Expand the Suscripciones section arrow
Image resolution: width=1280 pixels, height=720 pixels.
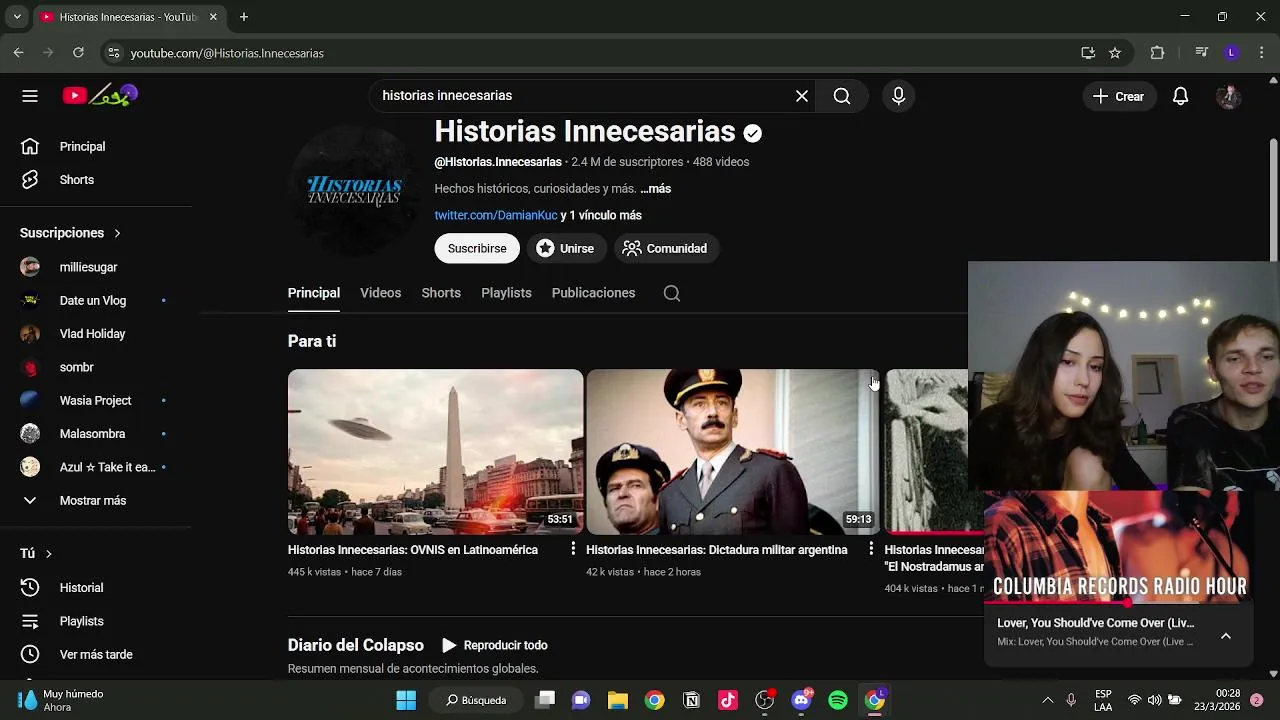[x=117, y=233]
